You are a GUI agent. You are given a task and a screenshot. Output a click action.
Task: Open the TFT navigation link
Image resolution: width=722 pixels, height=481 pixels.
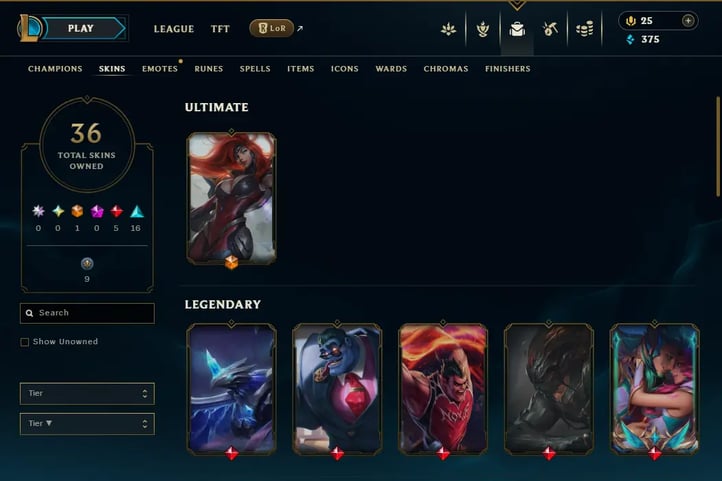(220, 29)
